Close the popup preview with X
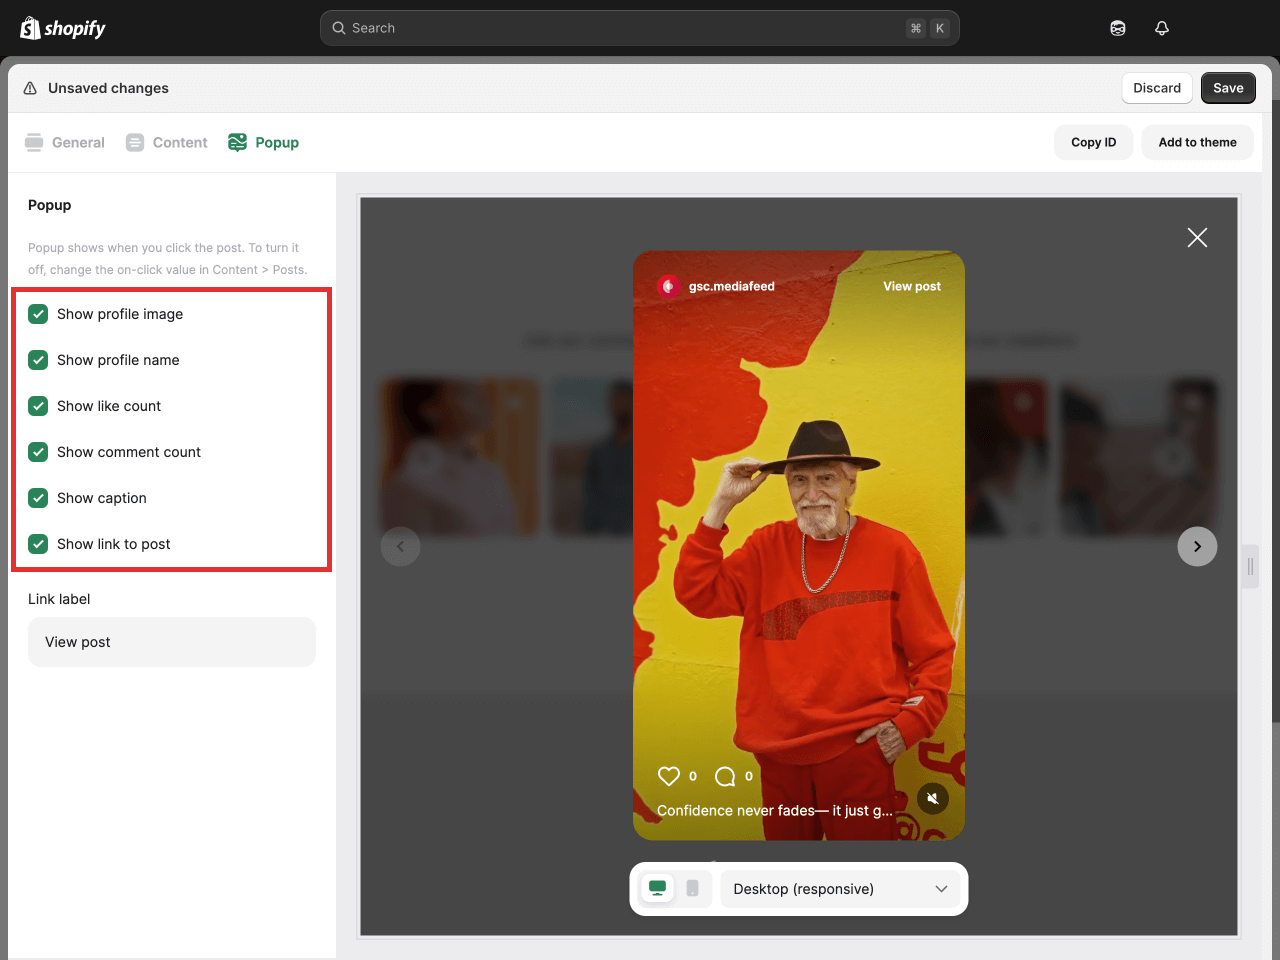Screen dimensions: 1280x960 click(x=1197, y=237)
